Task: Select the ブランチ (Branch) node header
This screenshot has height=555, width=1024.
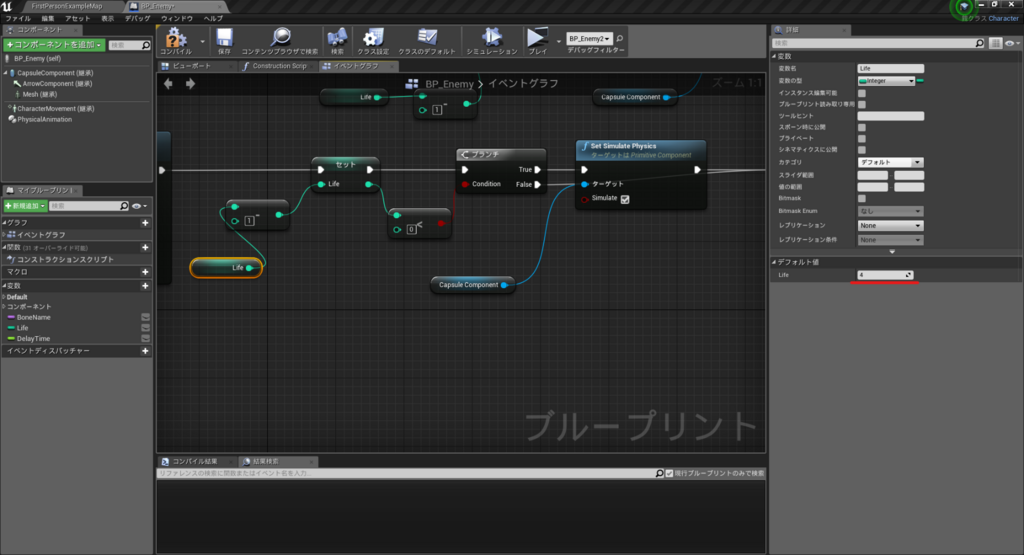Action: 501,155
